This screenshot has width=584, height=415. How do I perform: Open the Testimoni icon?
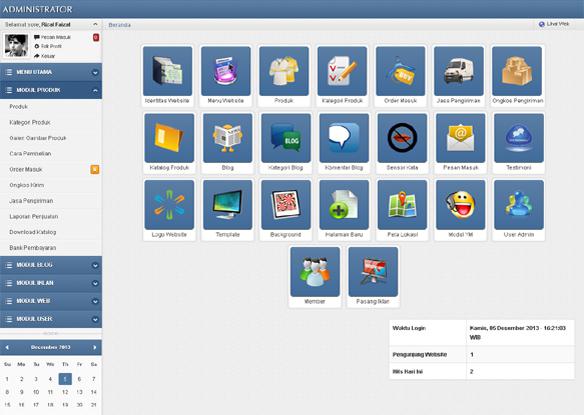[x=519, y=138]
